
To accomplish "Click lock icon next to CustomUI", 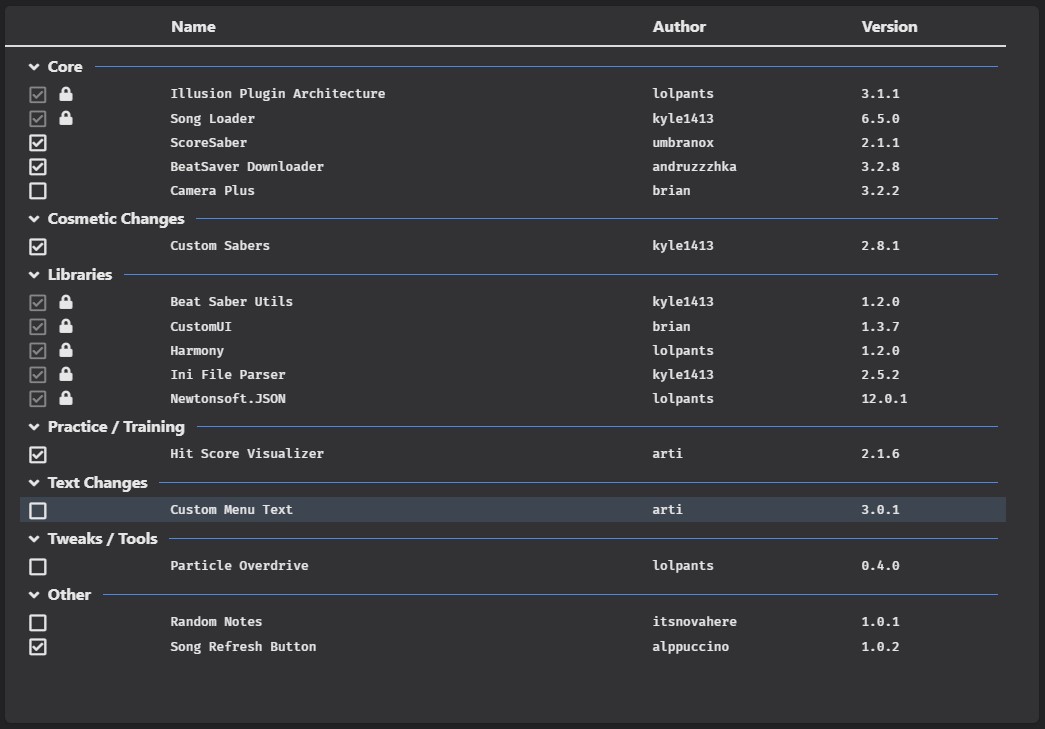I will pos(65,327).
